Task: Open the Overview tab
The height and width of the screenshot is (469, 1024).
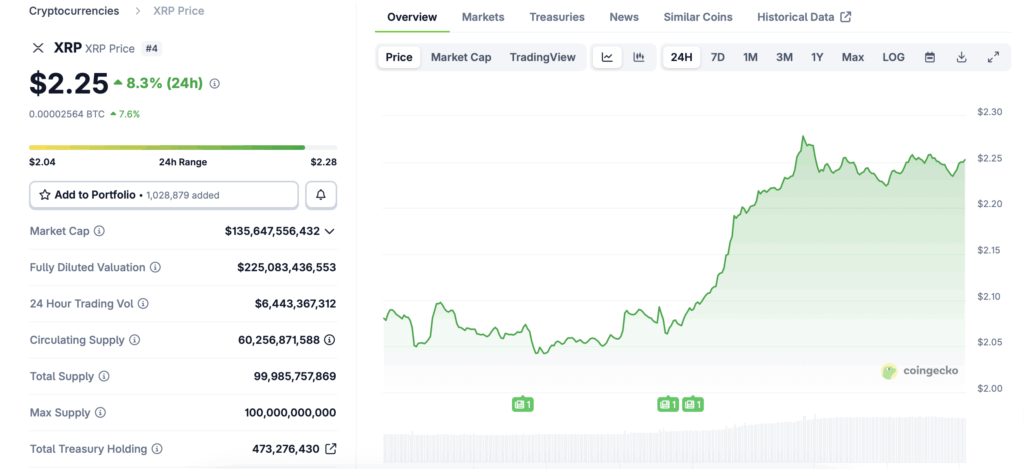Action: click(x=412, y=17)
